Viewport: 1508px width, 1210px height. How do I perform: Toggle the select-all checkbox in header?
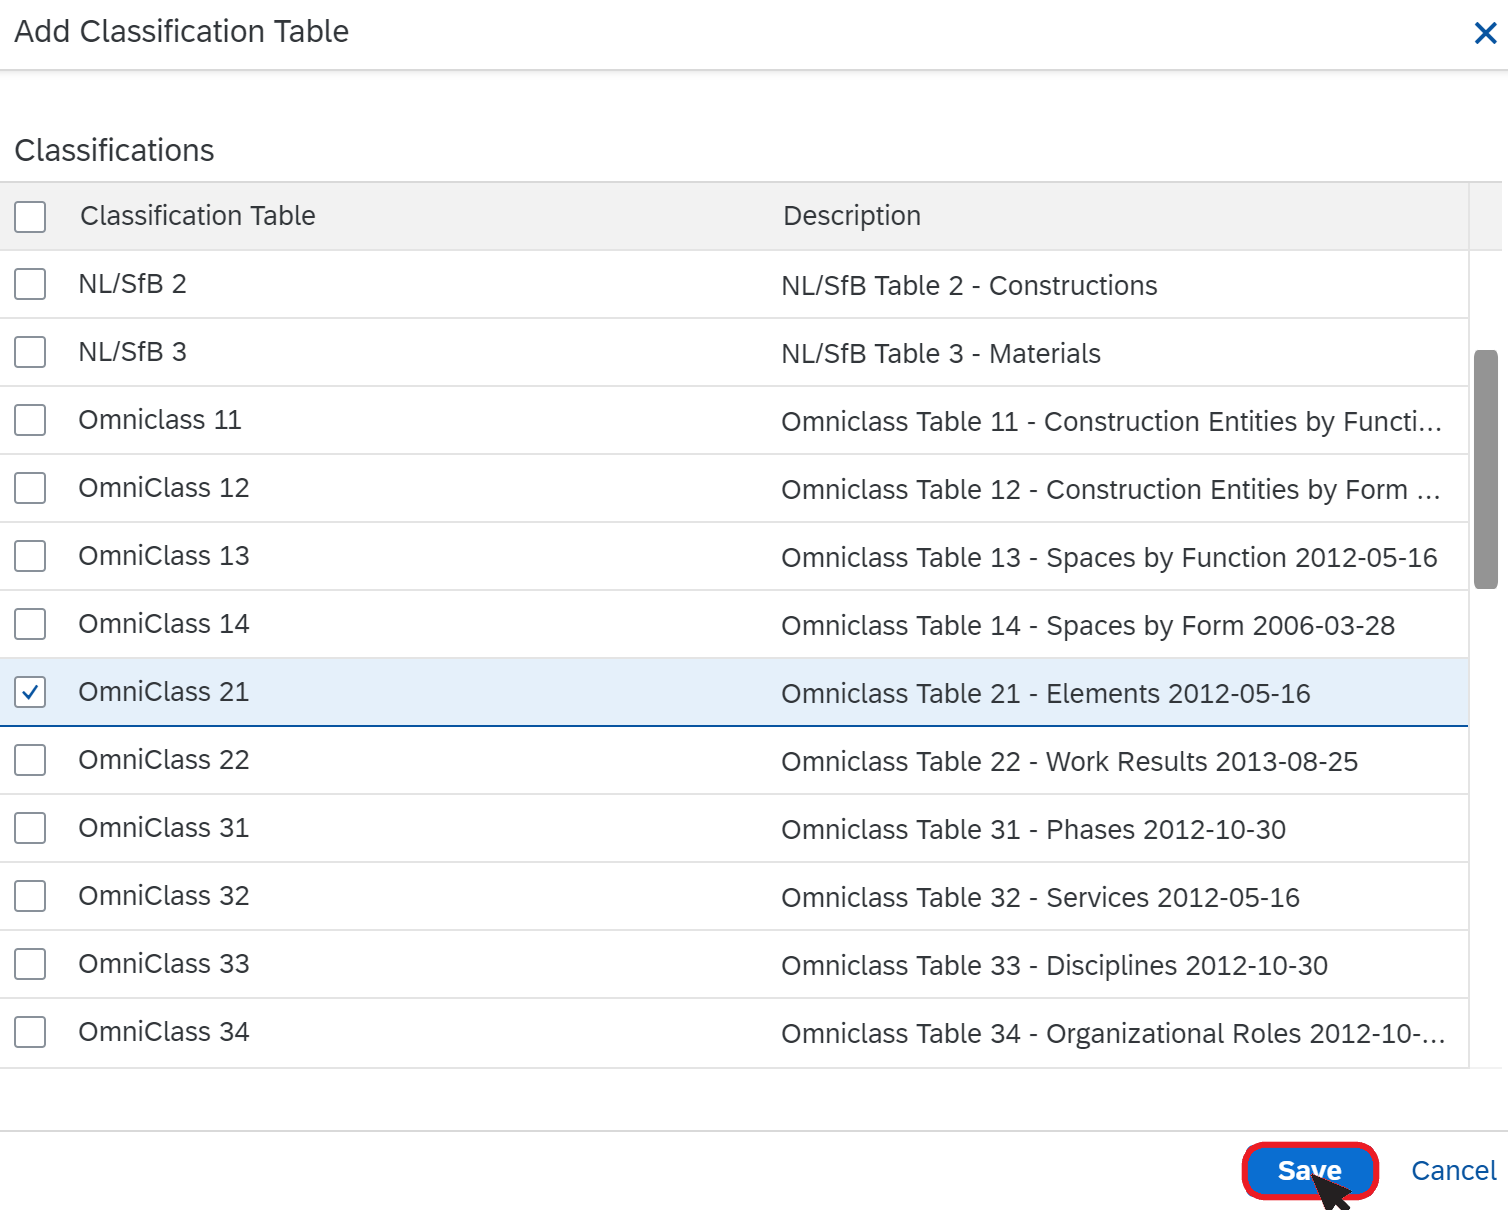pos(30,216)
